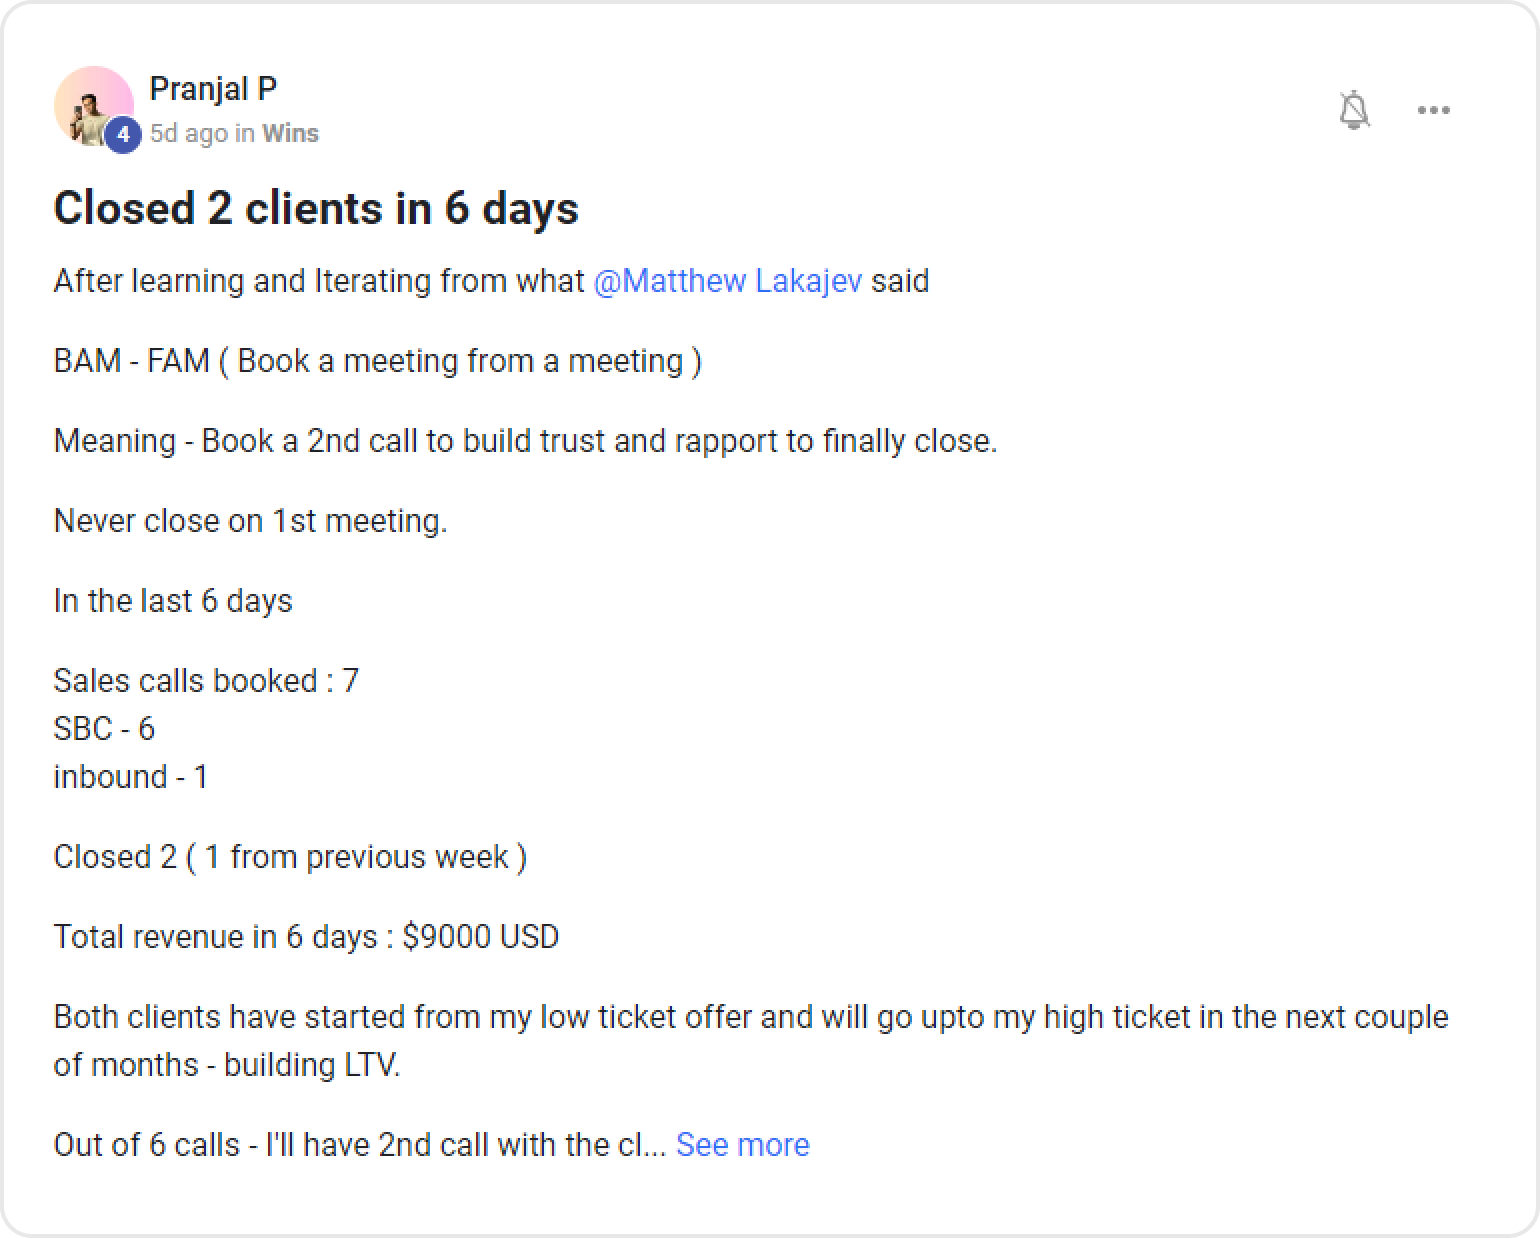Screen dimensions: 1540x1238
Task: Click the "SBC - 6" line
Action: [x=104, y=729]
